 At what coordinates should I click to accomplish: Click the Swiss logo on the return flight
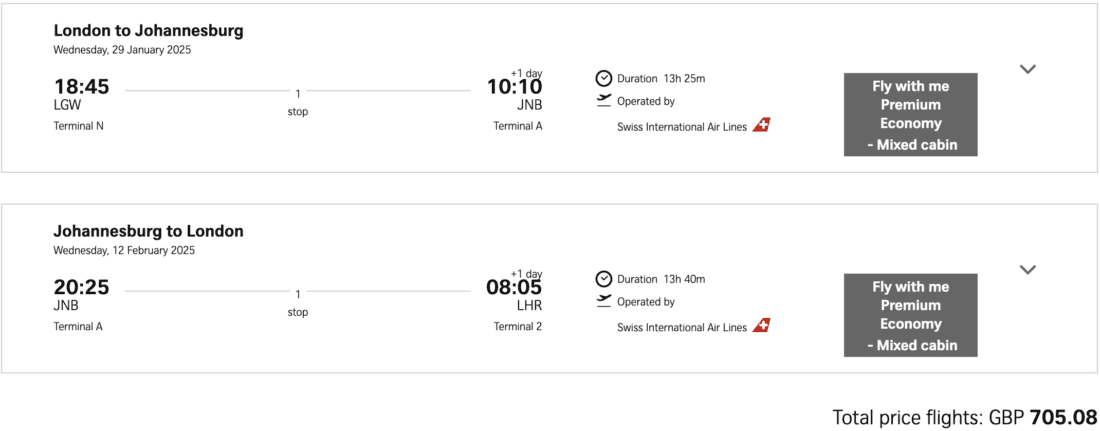(x=762, y=326)
